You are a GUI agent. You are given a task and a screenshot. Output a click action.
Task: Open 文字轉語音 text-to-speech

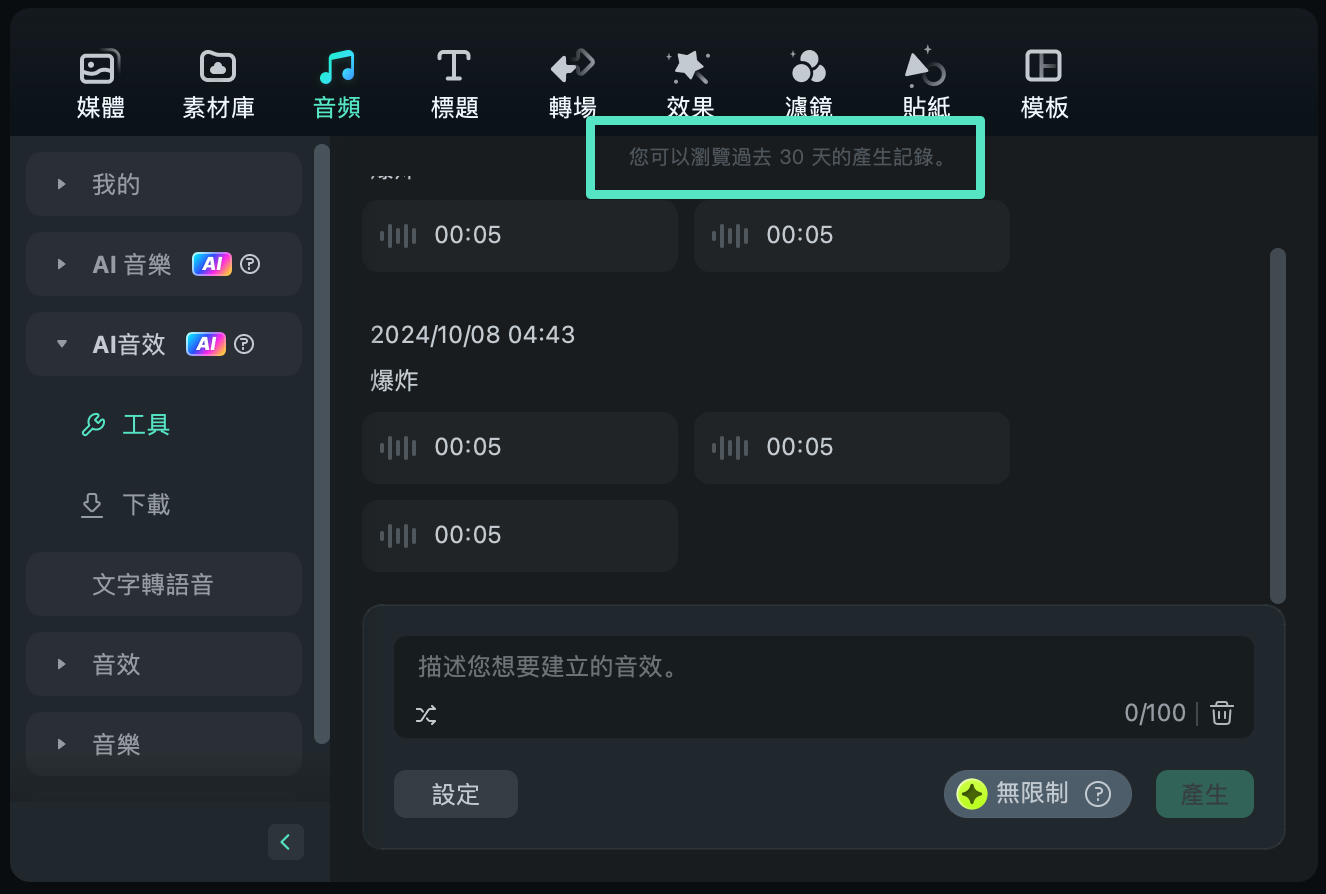click(x=163, y=584)
